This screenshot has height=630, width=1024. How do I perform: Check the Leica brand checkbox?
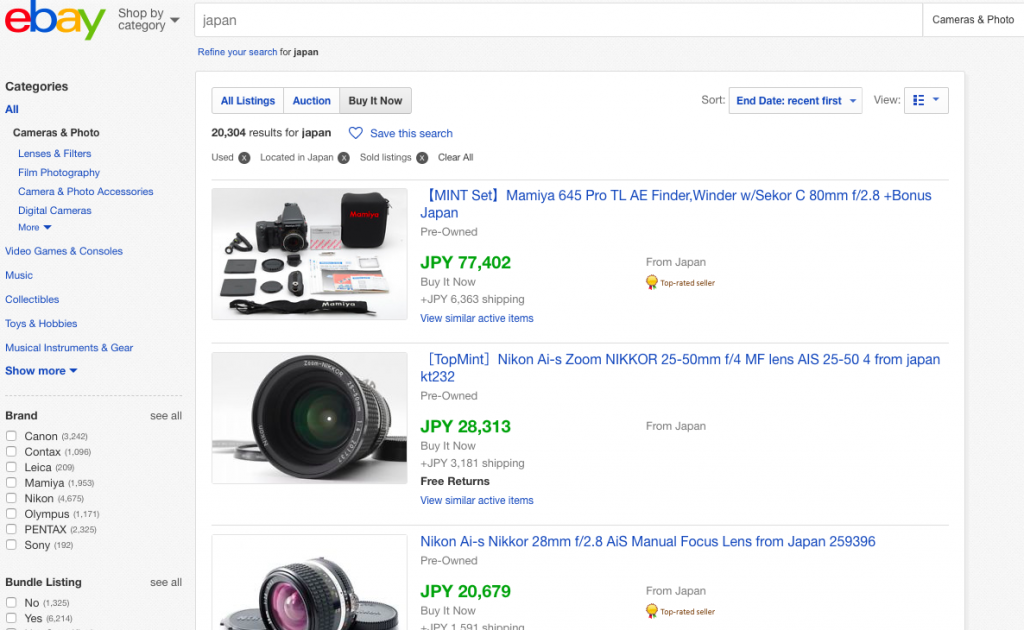click(11, 467)
